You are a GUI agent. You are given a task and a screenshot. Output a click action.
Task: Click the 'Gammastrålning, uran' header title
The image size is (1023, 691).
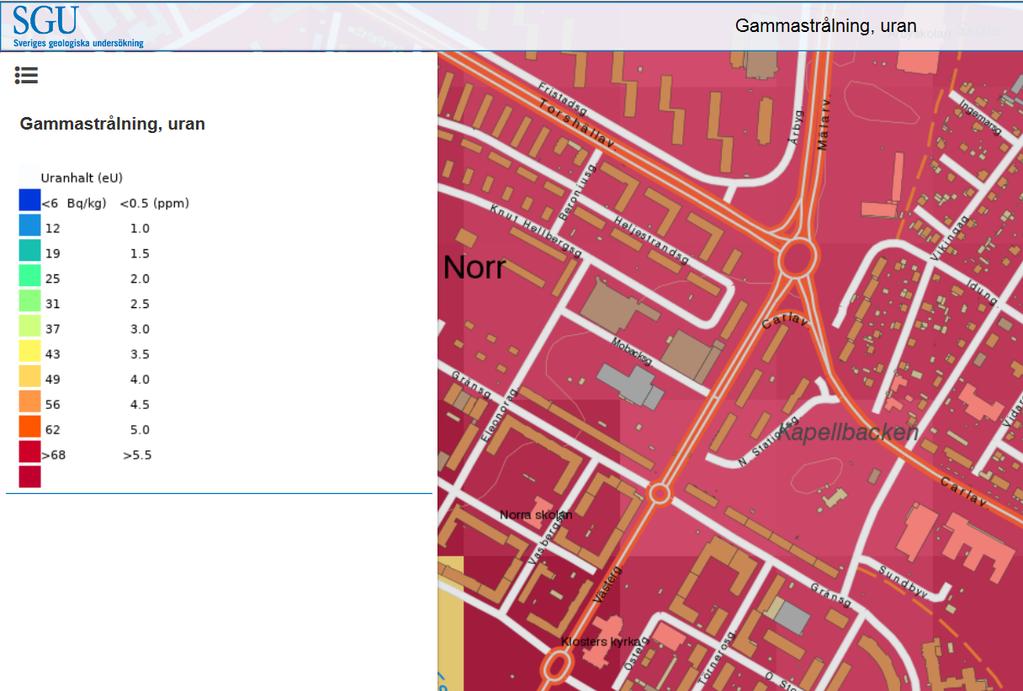click(825, 26)
